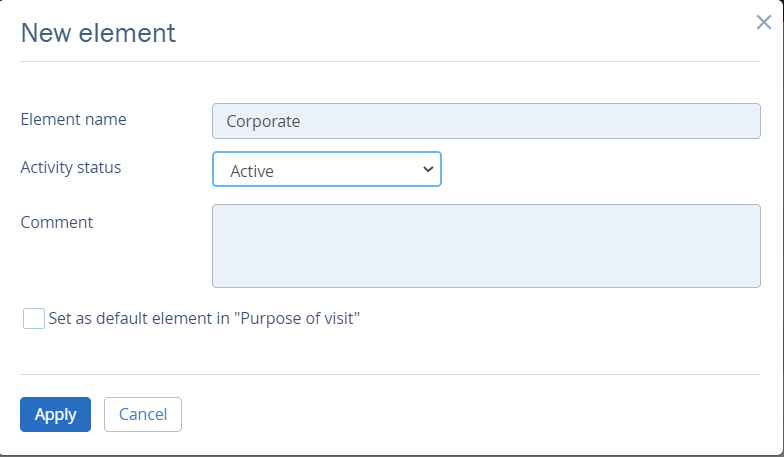784x457 pixels.
Task: Click the 'Element name' field label
Action: [74, 119]
